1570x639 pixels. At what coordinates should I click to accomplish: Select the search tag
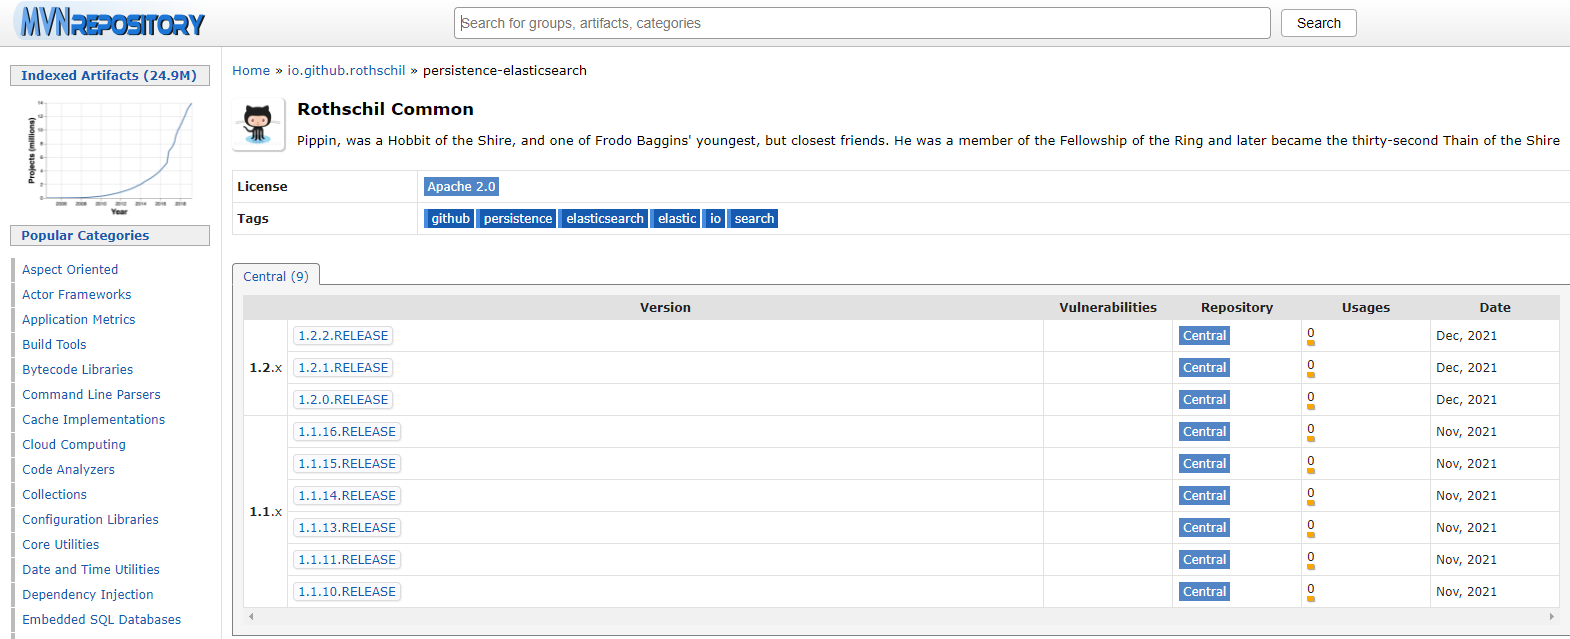[x=754, y=219]
